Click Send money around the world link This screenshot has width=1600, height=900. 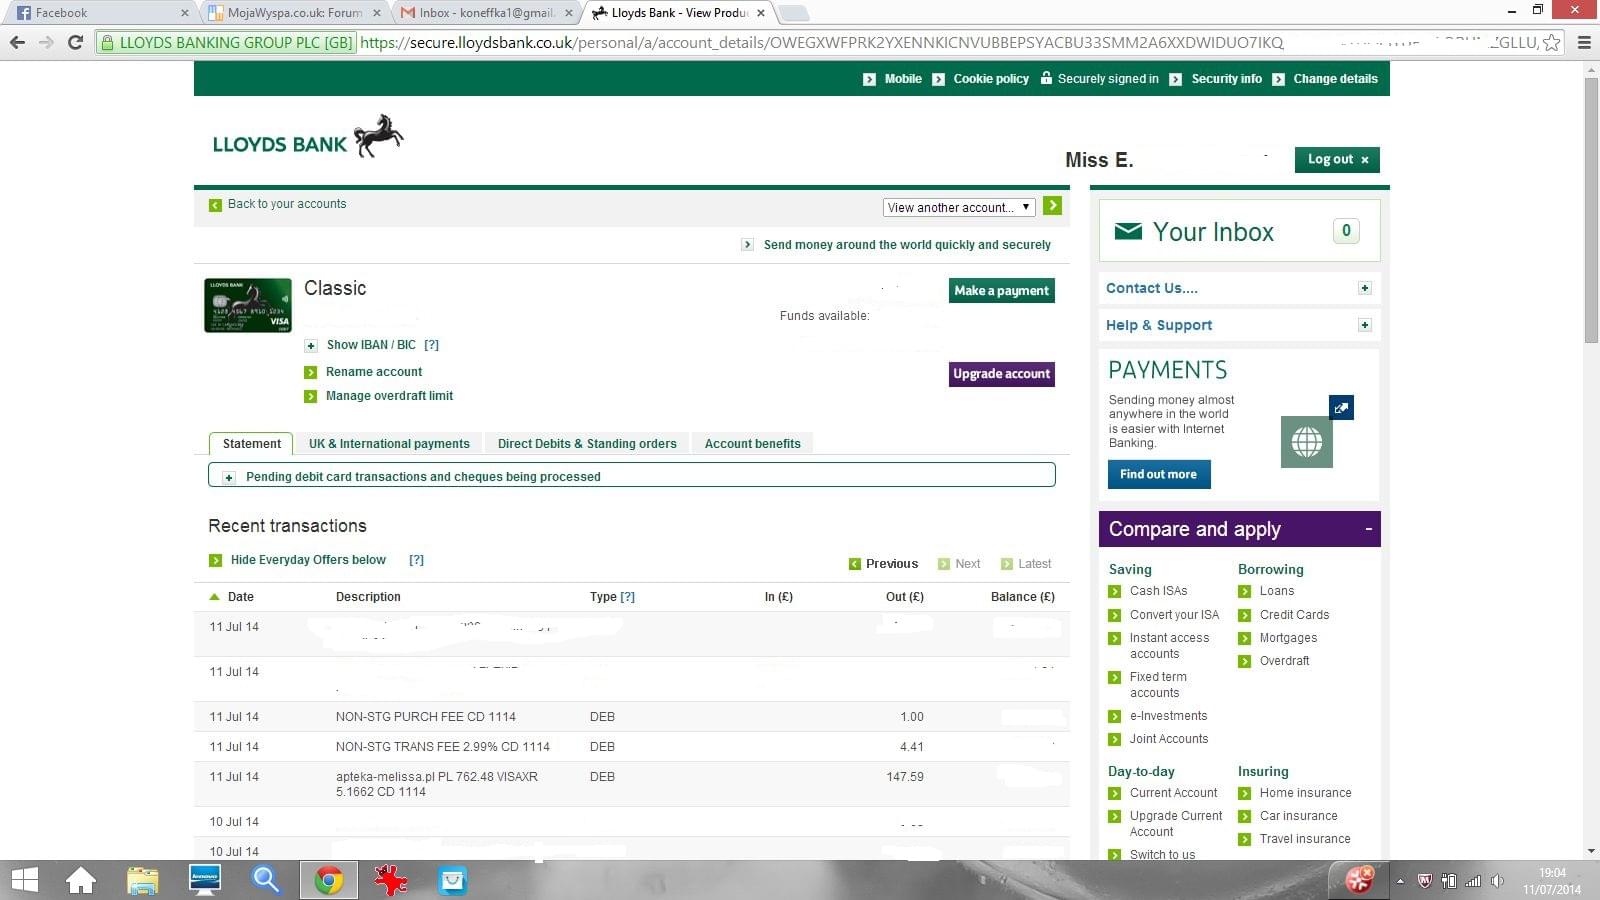(907, 245)
